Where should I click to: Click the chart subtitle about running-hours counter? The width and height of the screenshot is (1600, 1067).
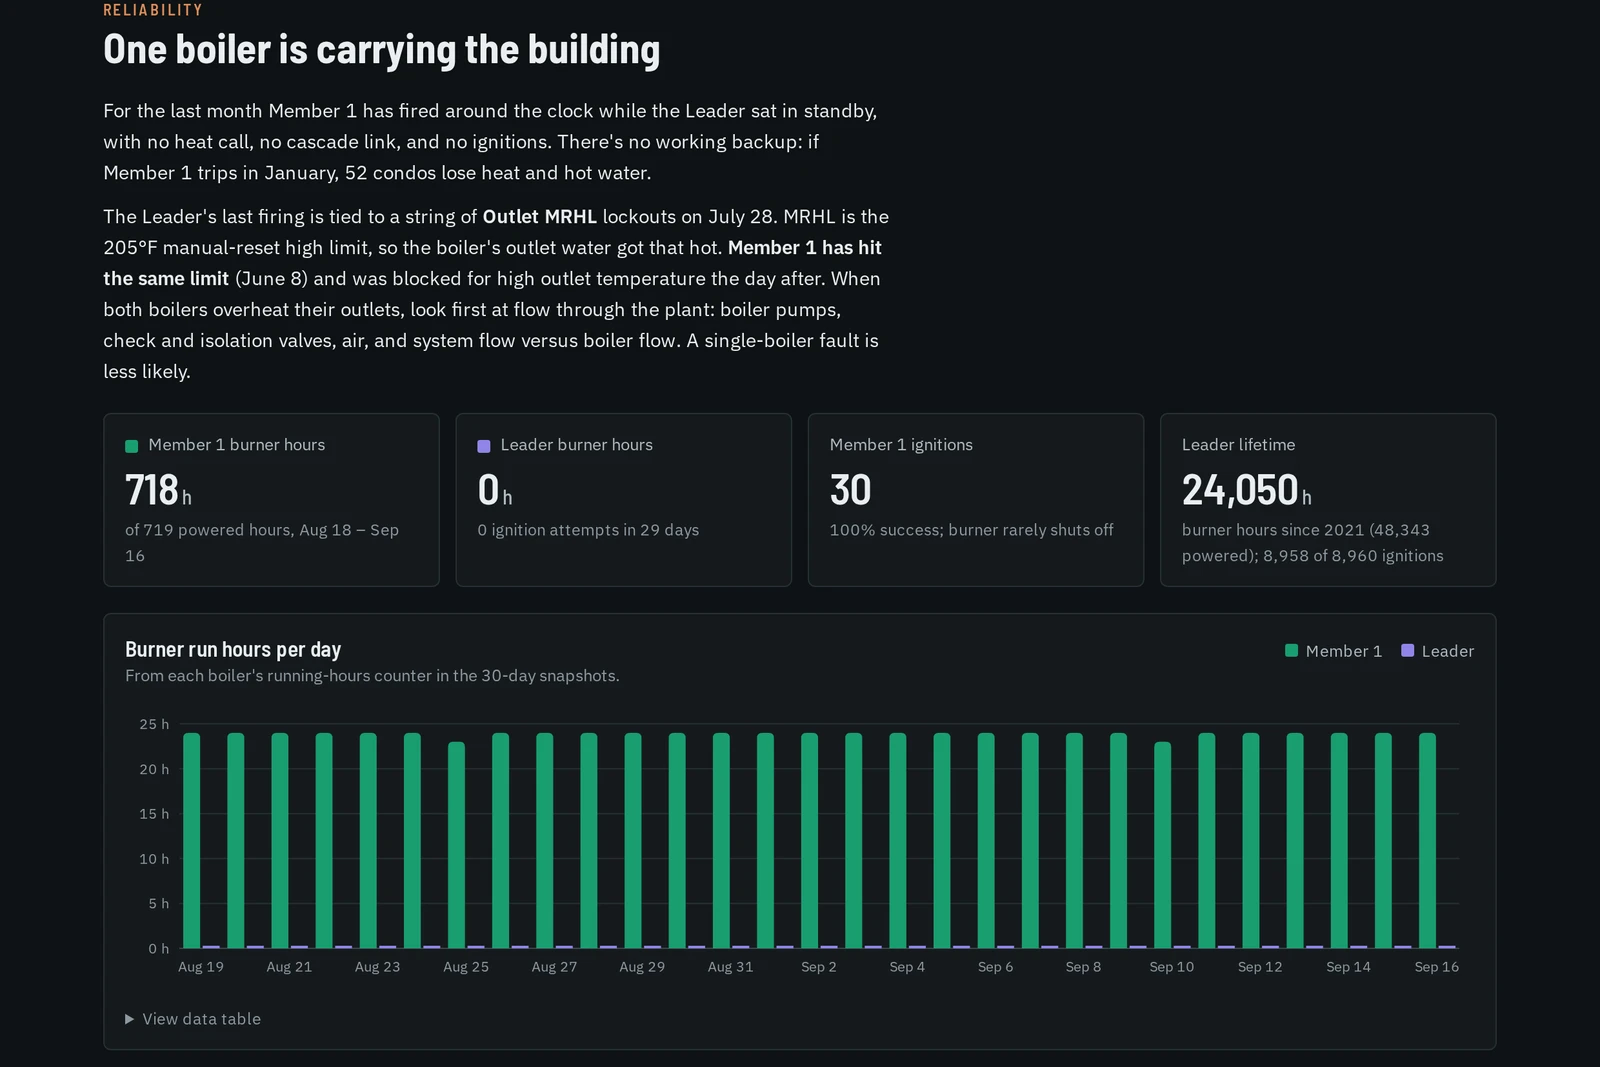coord(372,676)
